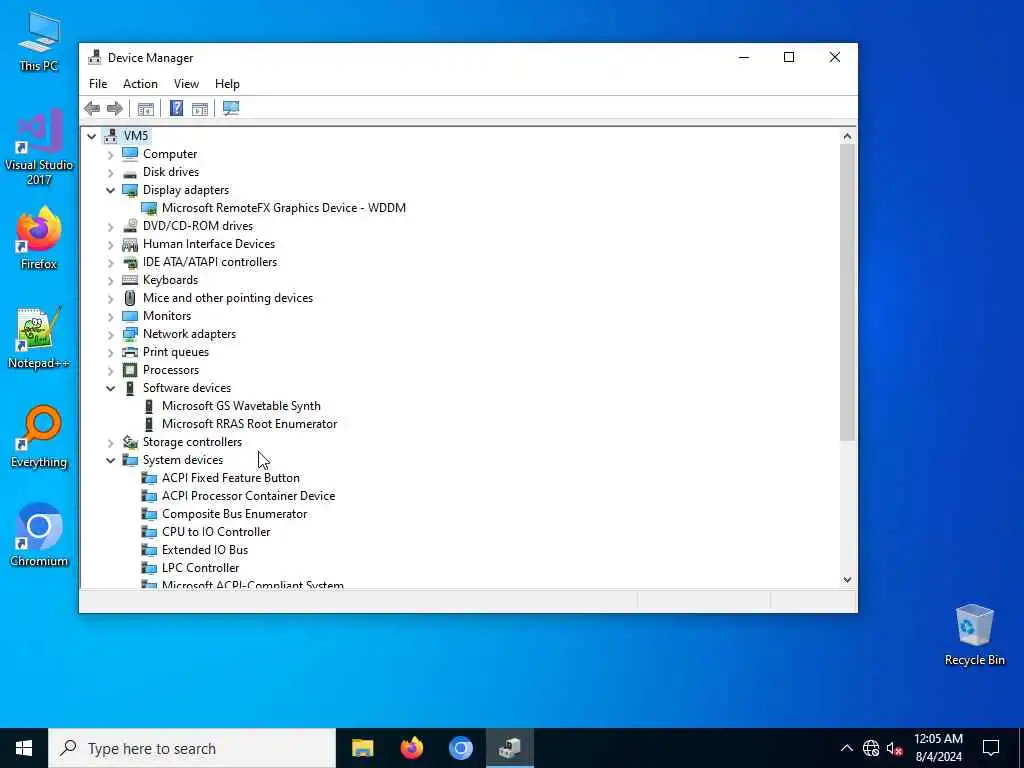Click the Network adapters category icon
Image resolution: width=1024 pixels, height=768 pixels.
tap(130, 334)
